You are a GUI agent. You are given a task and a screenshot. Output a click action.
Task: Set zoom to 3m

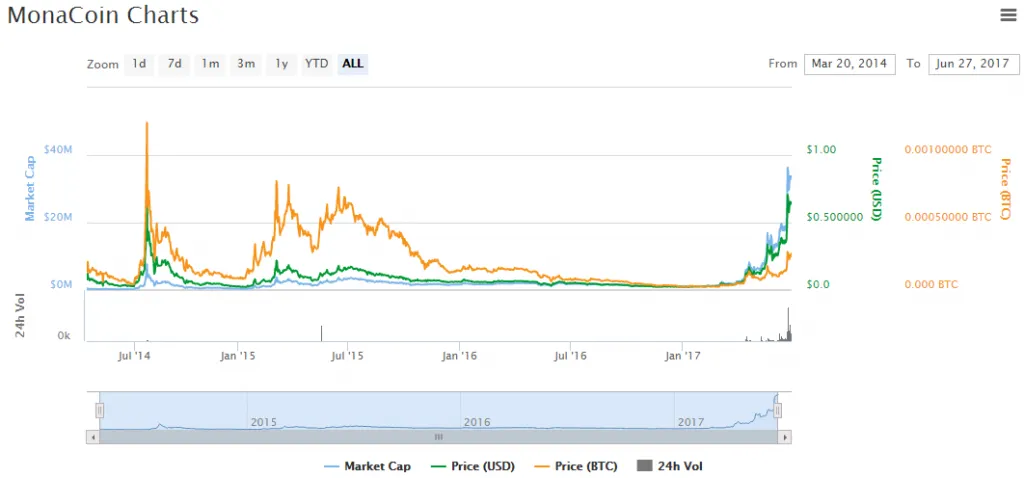pyautogui.click(x=246, y=64)
